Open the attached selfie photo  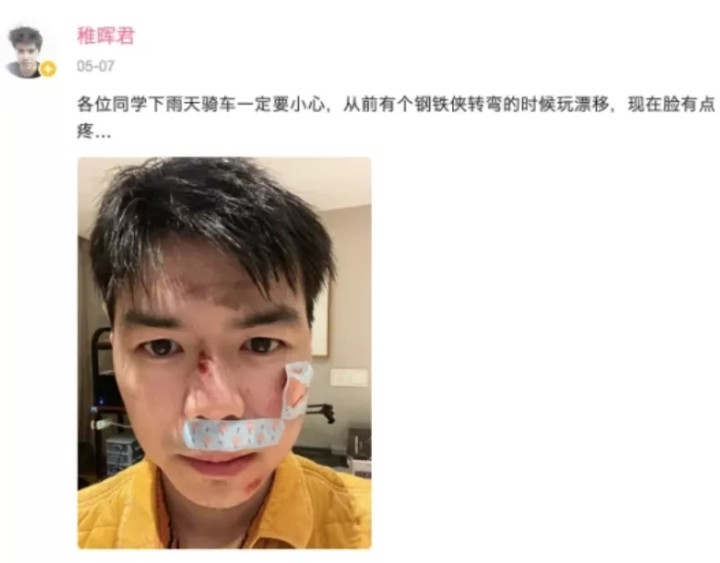click(224, 353)
